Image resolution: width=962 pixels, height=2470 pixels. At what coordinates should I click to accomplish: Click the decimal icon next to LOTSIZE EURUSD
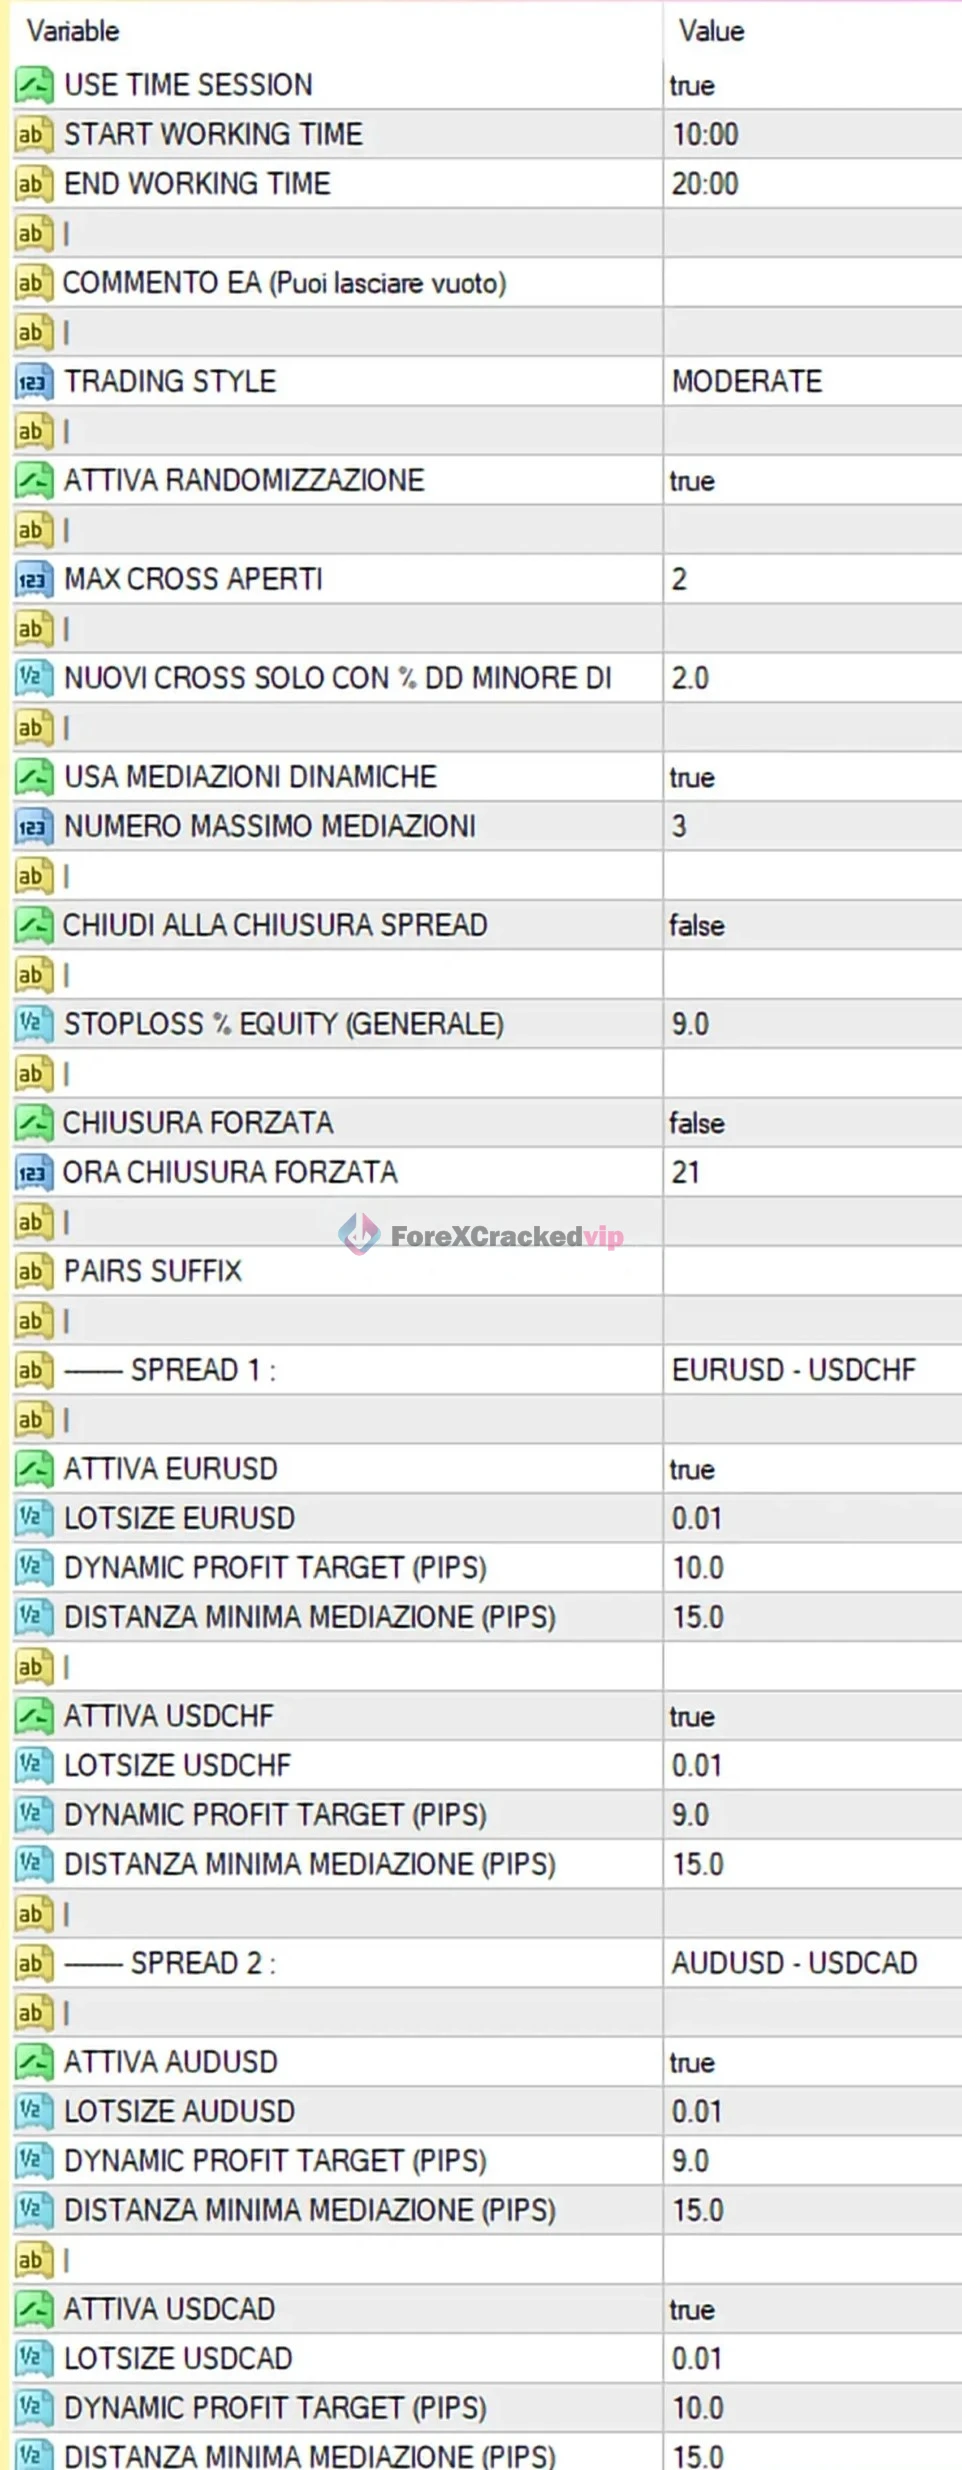[33, 1518]
